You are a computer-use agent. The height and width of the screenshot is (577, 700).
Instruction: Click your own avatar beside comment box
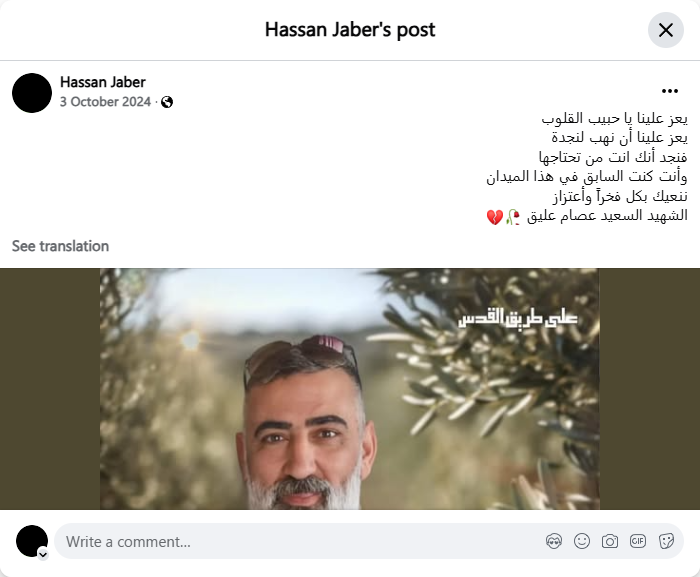pyautogui.click(x=32, y=541)
